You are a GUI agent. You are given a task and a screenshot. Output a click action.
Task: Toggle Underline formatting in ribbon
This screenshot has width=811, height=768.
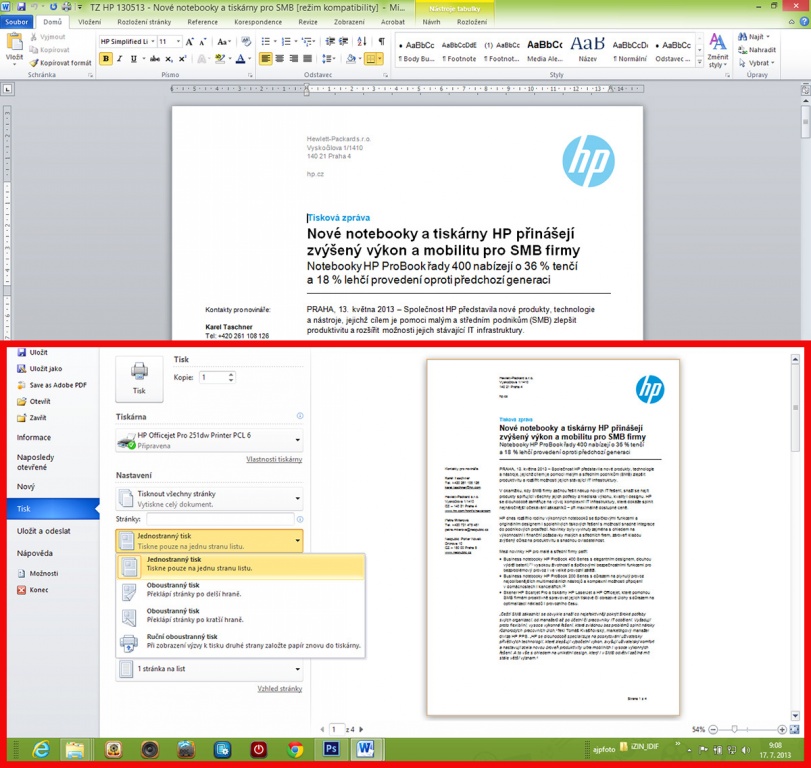(x=133, y=59)
